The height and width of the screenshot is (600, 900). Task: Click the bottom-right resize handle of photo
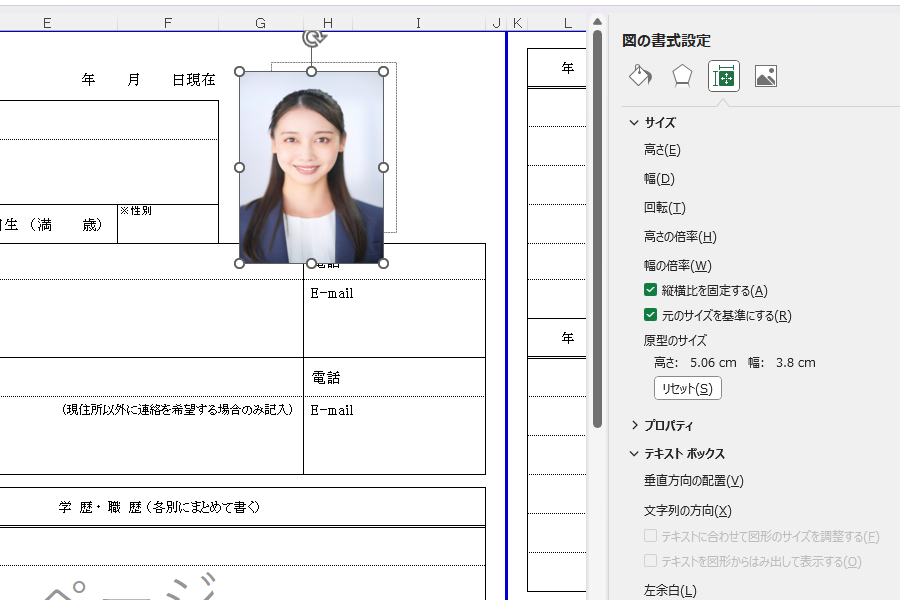point(383,263)
